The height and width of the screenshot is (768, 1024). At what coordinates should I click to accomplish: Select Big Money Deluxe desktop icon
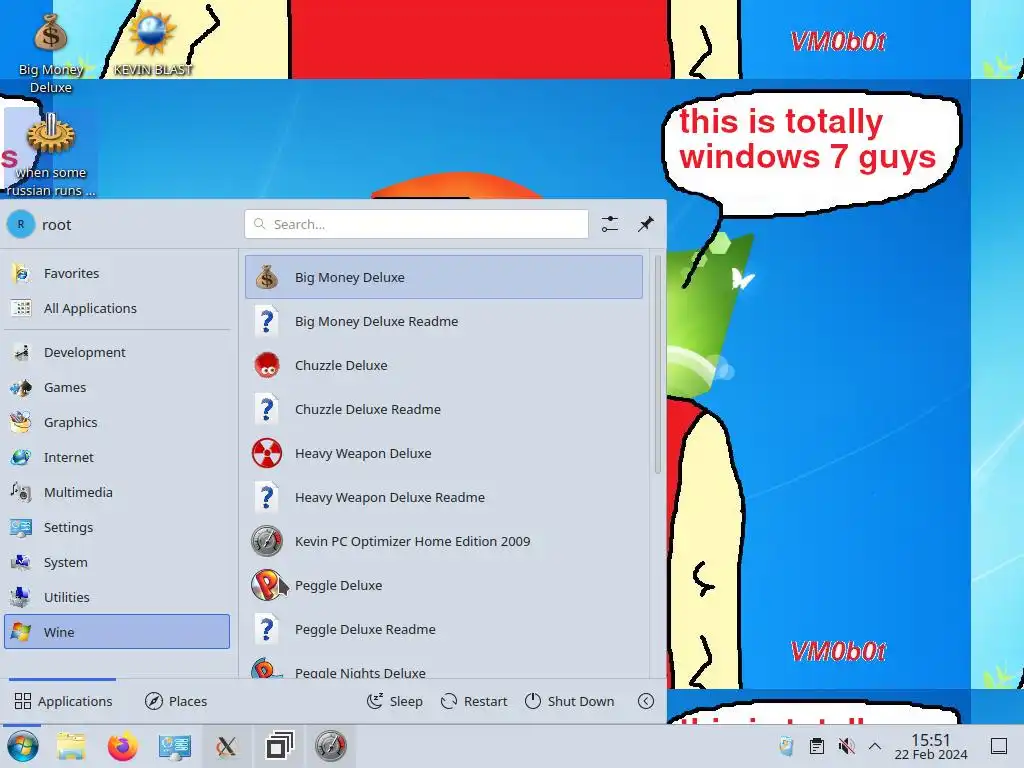51,52
